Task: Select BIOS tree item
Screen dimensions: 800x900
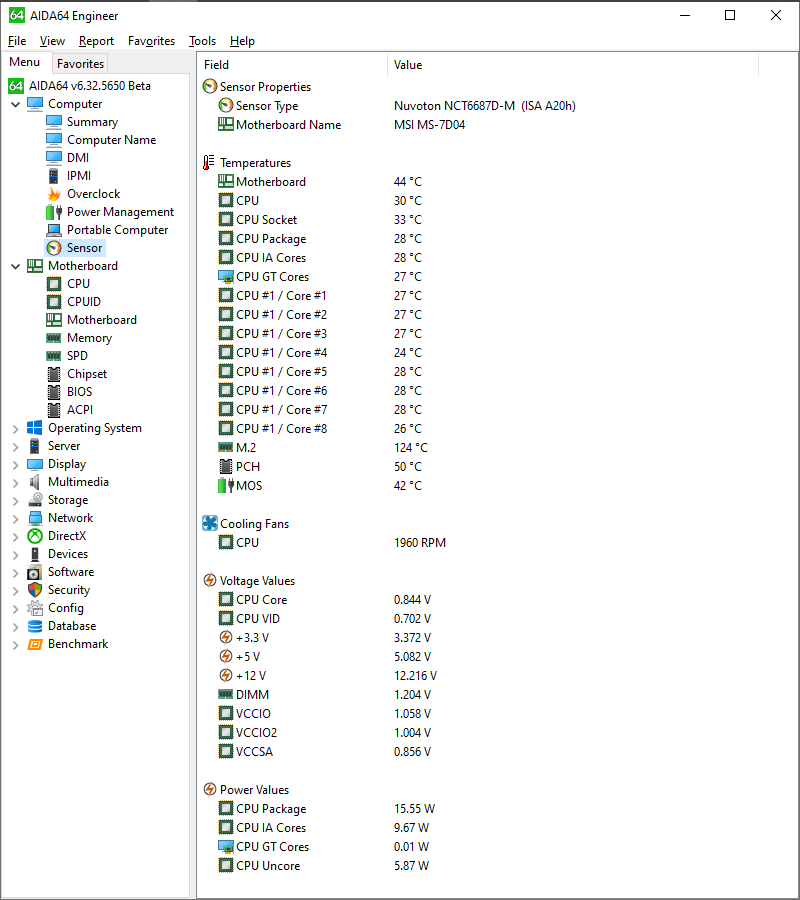Action: 80,392
